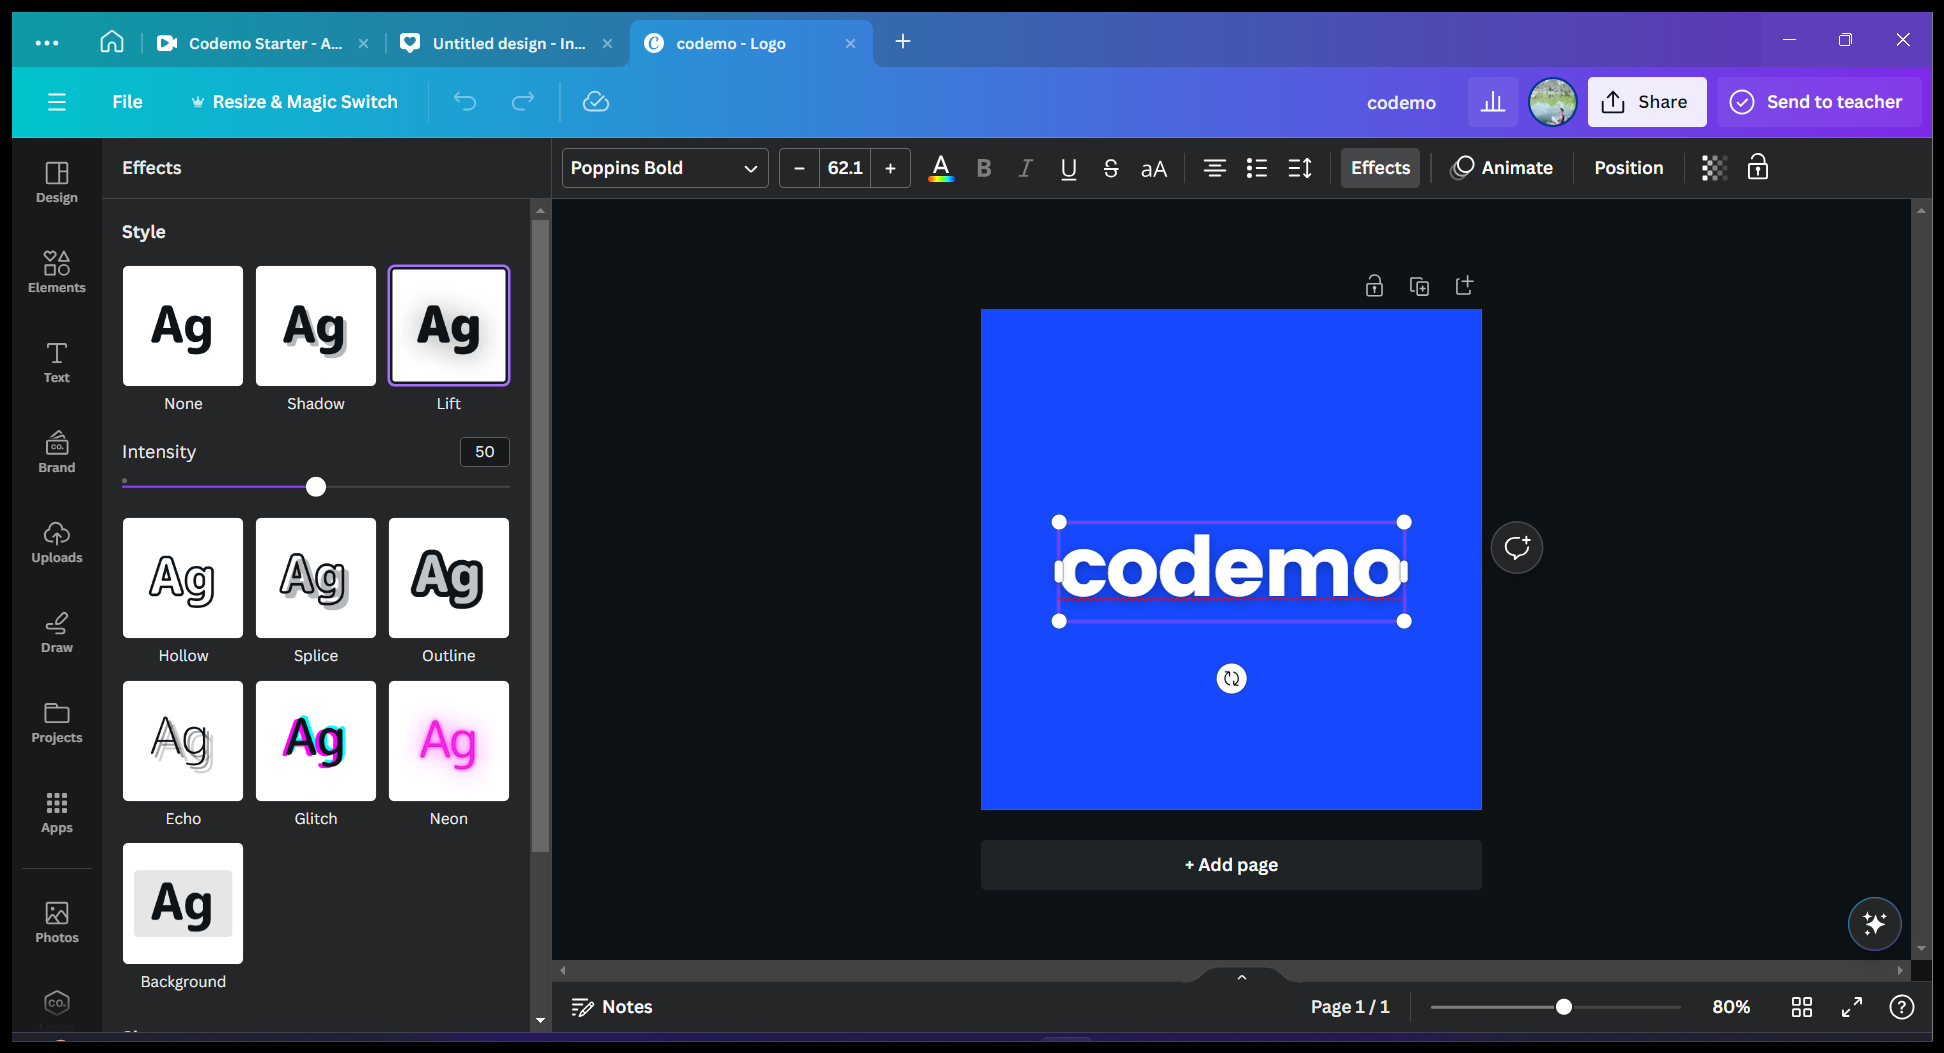Viewport: 1944px width, 1053px height.
Task: Open a new tab with plus
Action: coord(903,41)
